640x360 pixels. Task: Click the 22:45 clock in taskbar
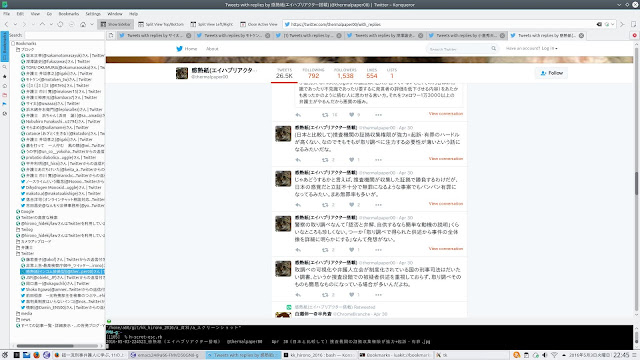pos(621,355)
